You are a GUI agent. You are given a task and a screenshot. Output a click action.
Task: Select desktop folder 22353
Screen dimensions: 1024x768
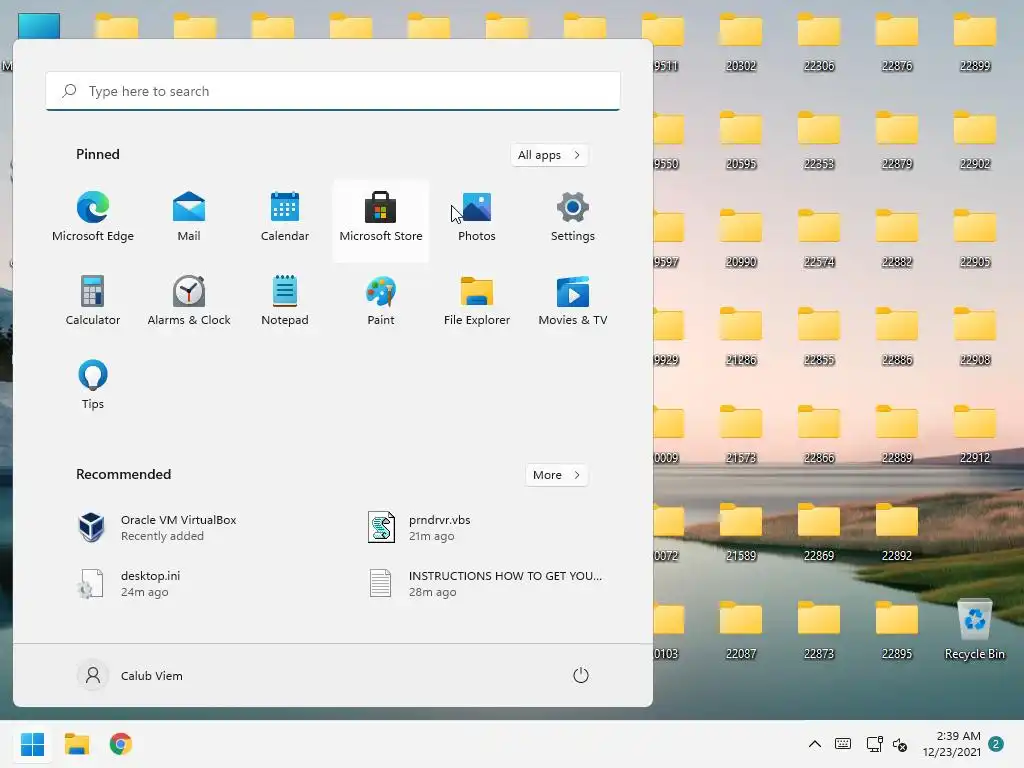(x=819, y=140)
